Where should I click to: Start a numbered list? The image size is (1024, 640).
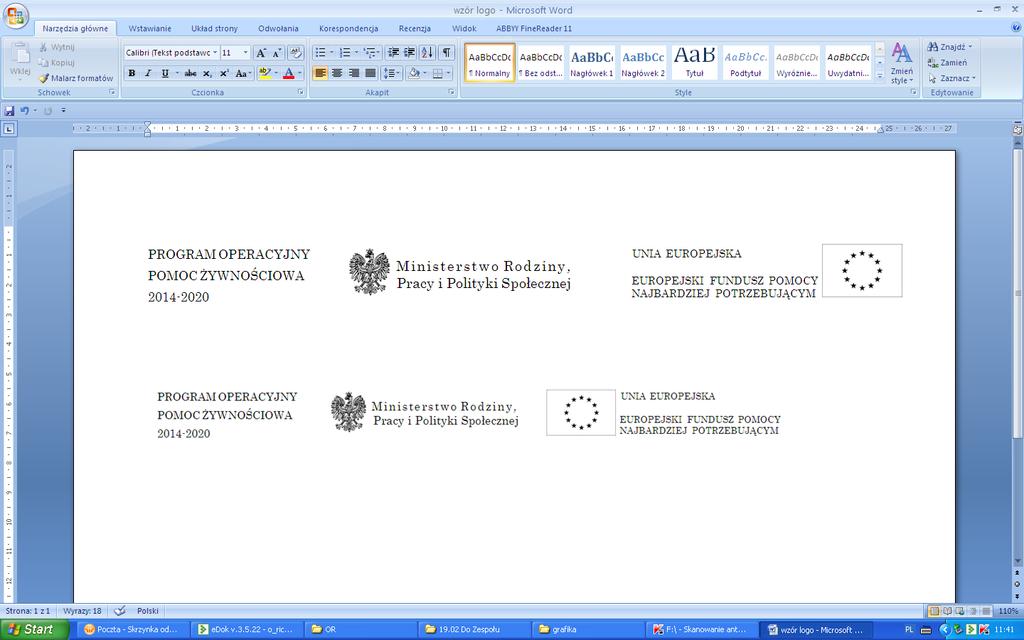click(345, 53)
